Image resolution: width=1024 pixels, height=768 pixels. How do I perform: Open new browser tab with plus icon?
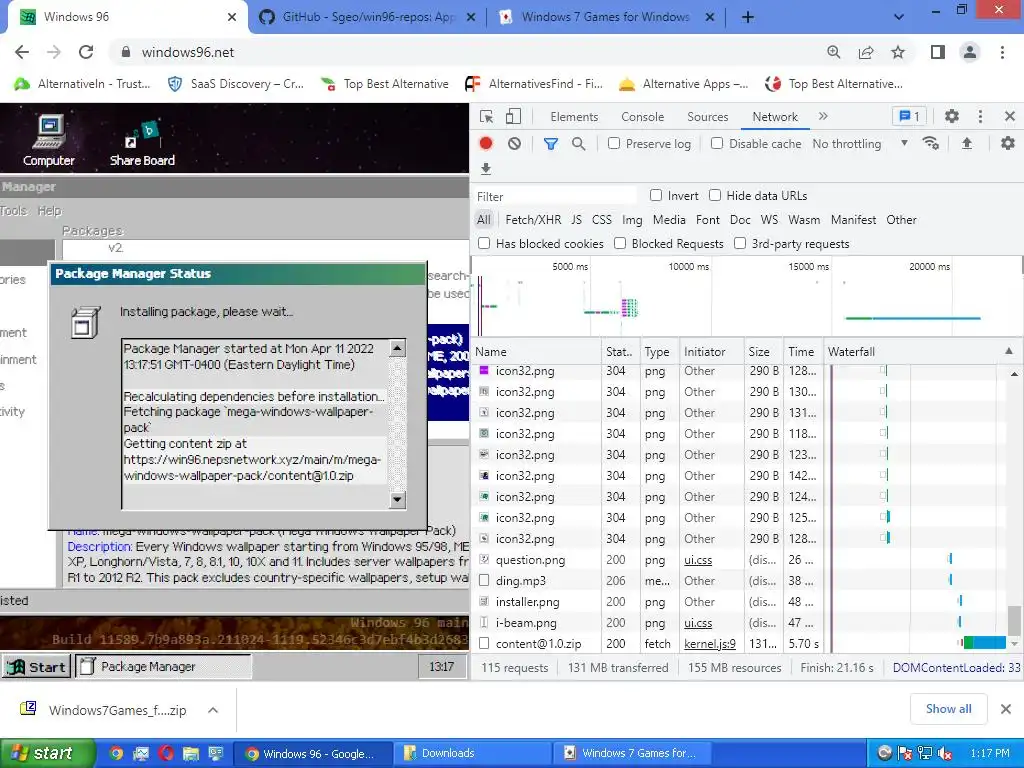click(748, 17)
